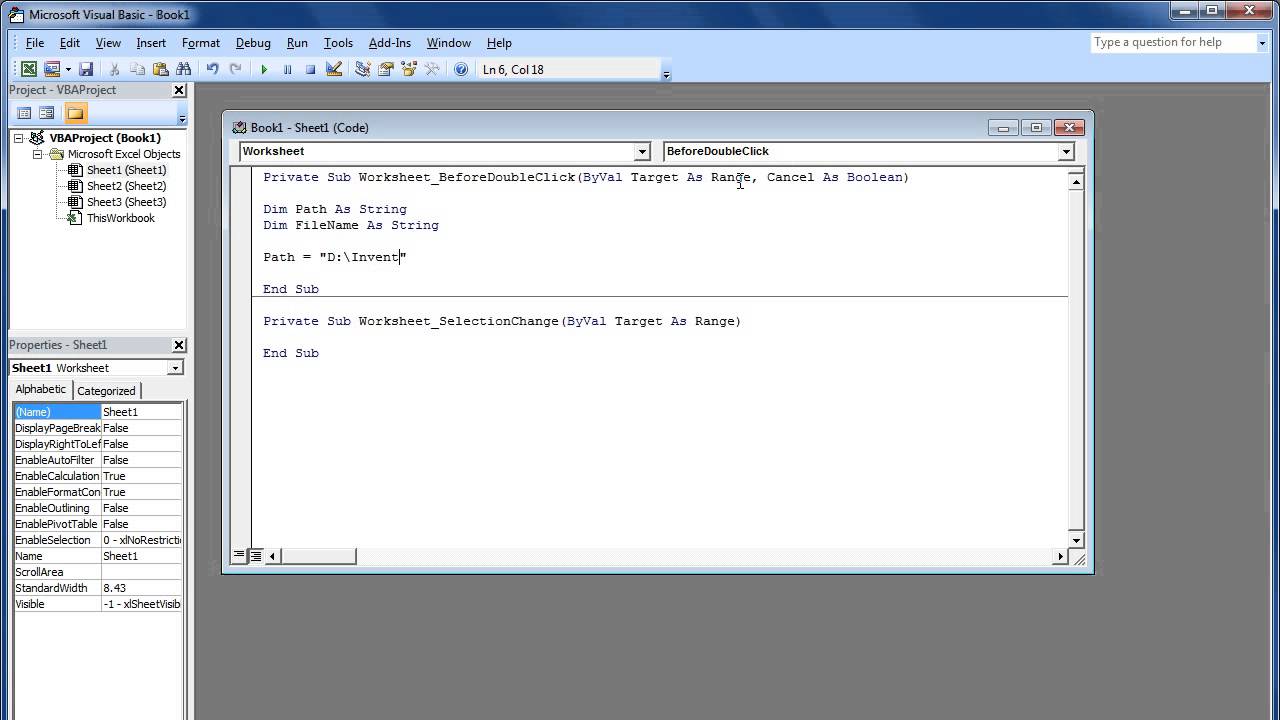
Task: Open the Add-Ins menu
Action: click(x=390, y=43)
